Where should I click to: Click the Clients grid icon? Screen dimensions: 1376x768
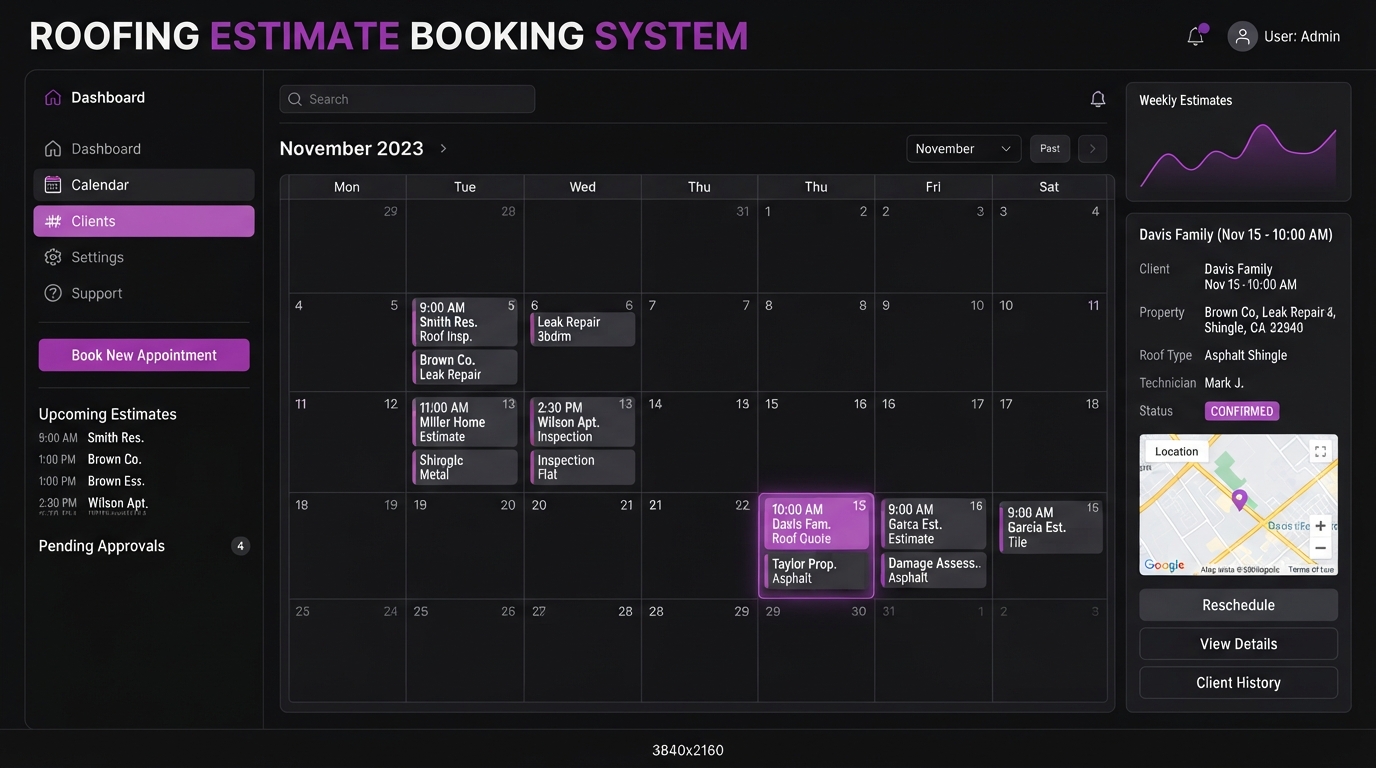coord(53,221)
